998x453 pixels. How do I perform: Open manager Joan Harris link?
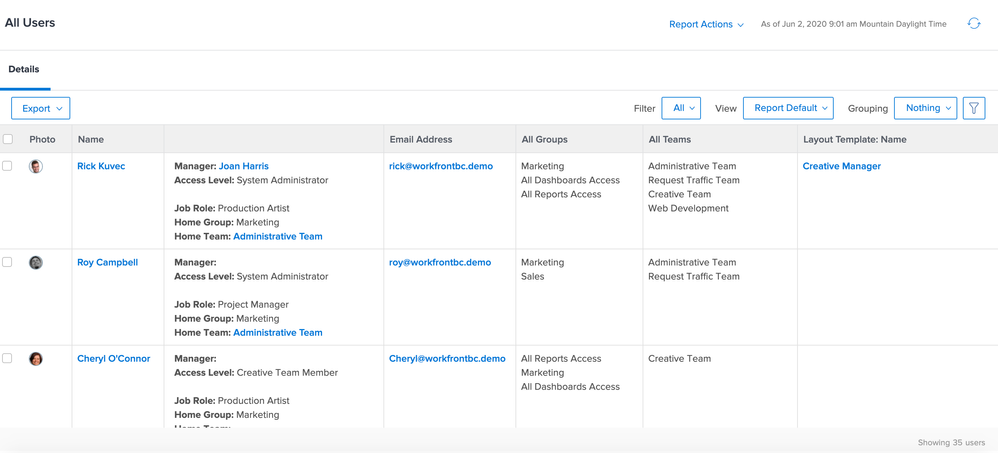[x=243, y=166]
